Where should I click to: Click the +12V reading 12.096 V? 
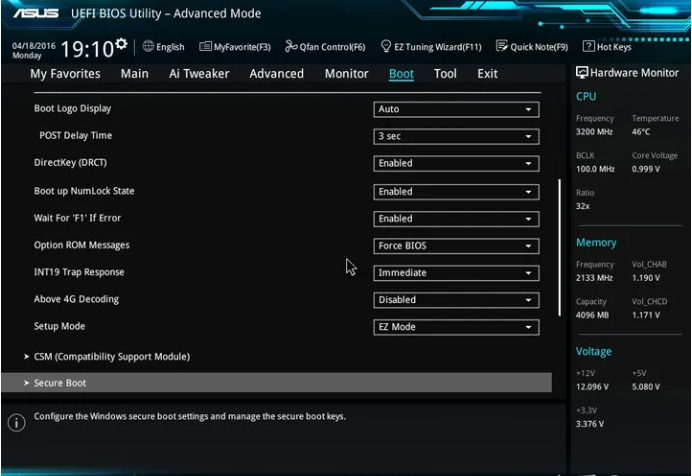click(592, 387)
